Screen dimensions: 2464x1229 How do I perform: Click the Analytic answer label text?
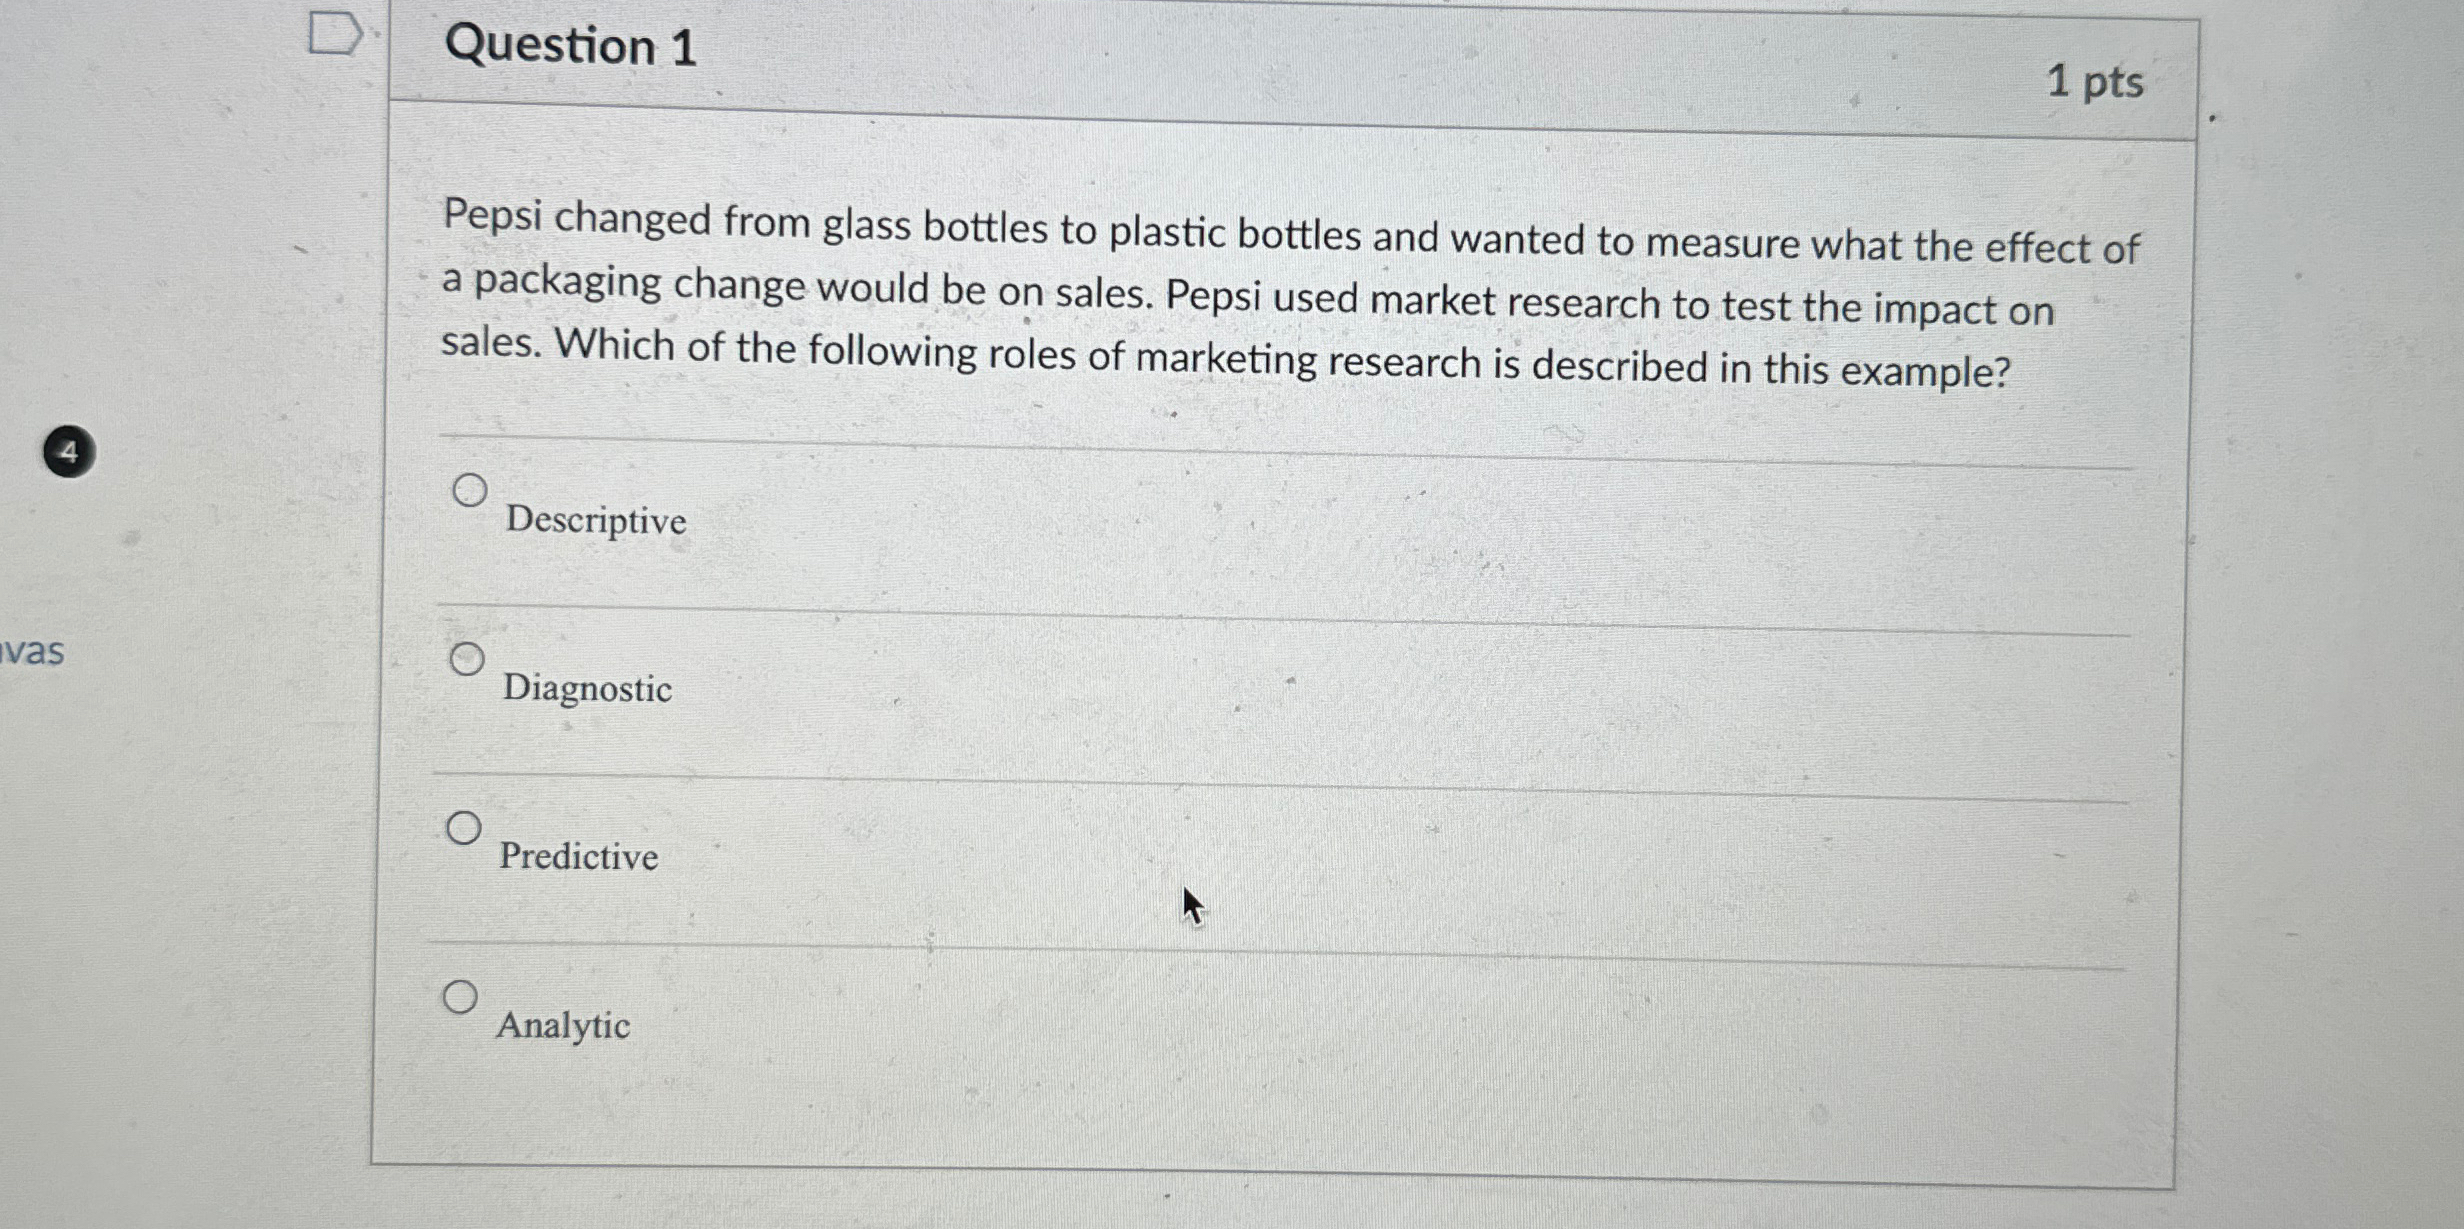coord(563,1026)
